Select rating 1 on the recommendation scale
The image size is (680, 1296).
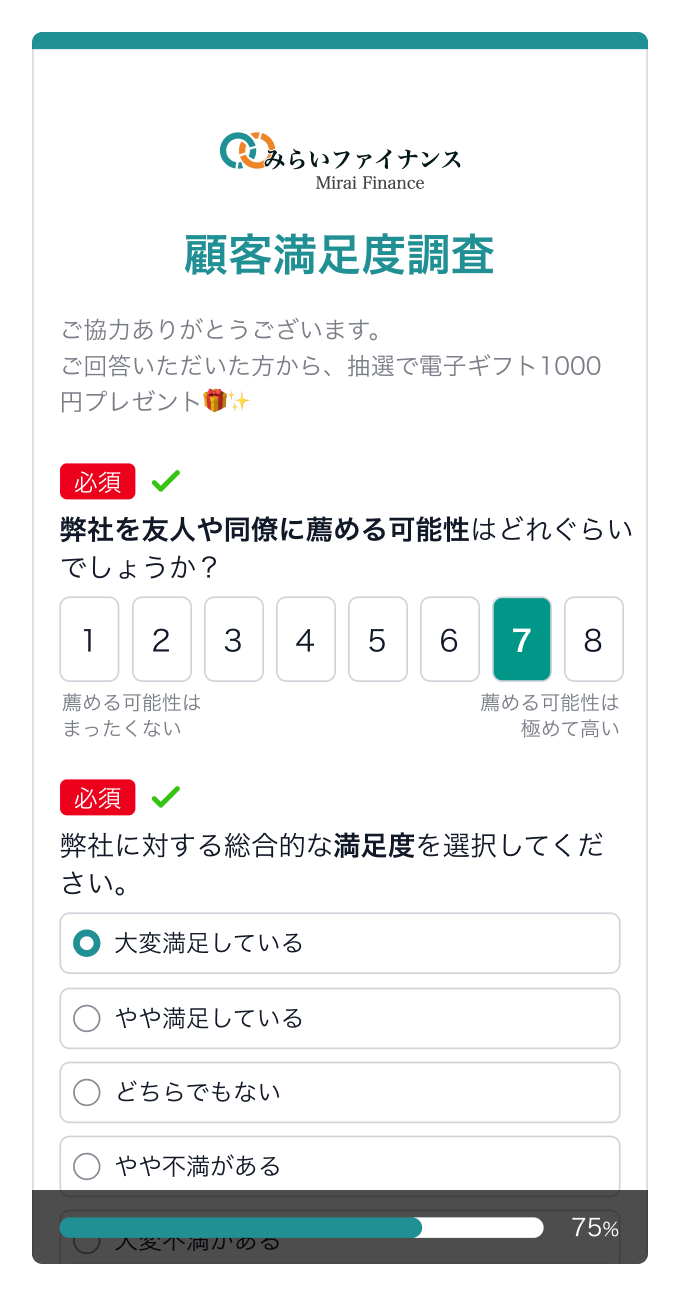point(89,639)
